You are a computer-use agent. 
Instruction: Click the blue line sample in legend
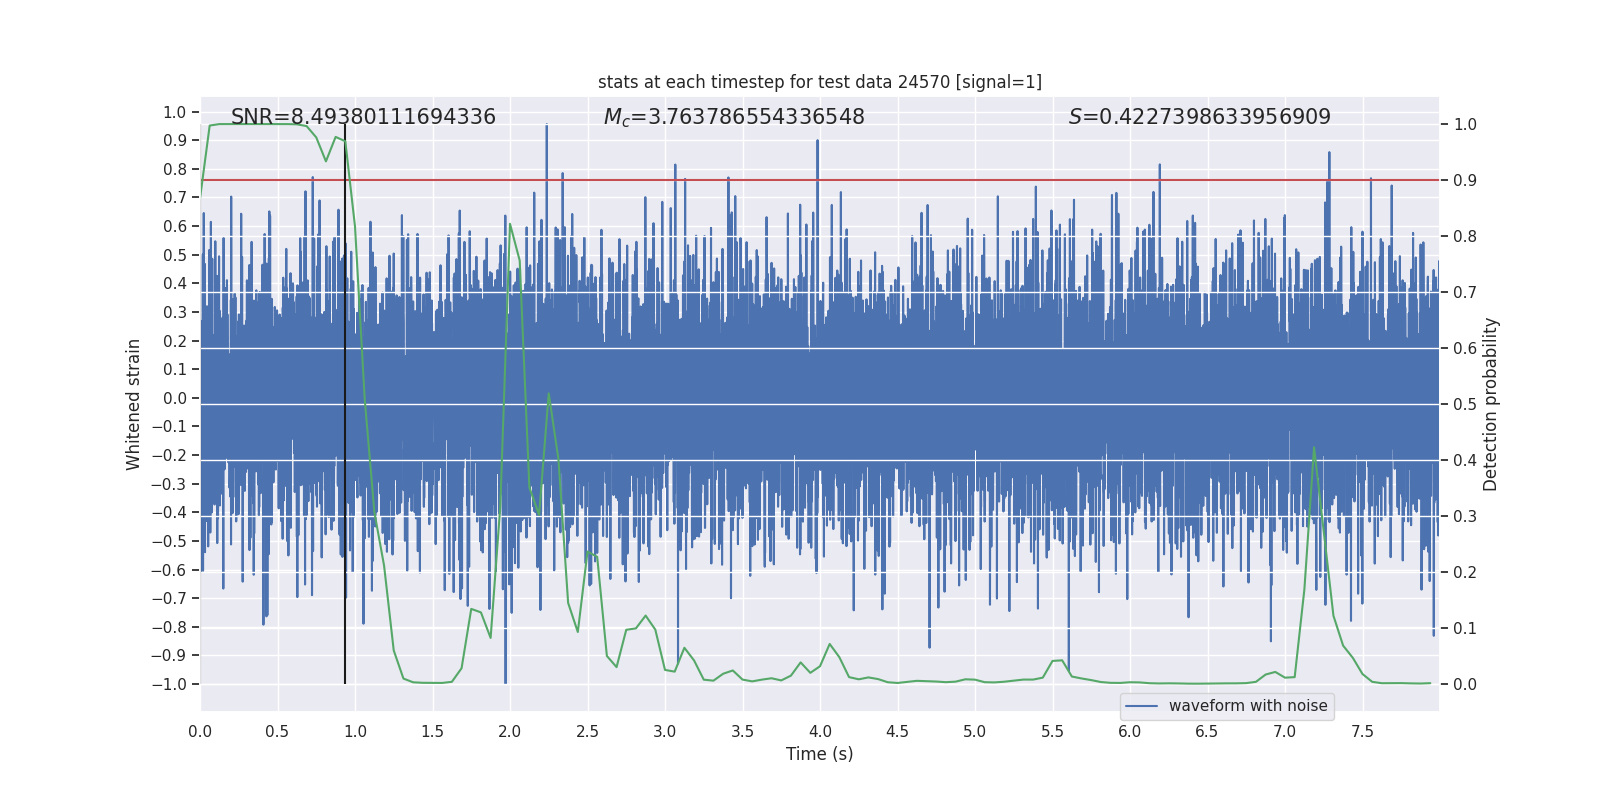1142,706
